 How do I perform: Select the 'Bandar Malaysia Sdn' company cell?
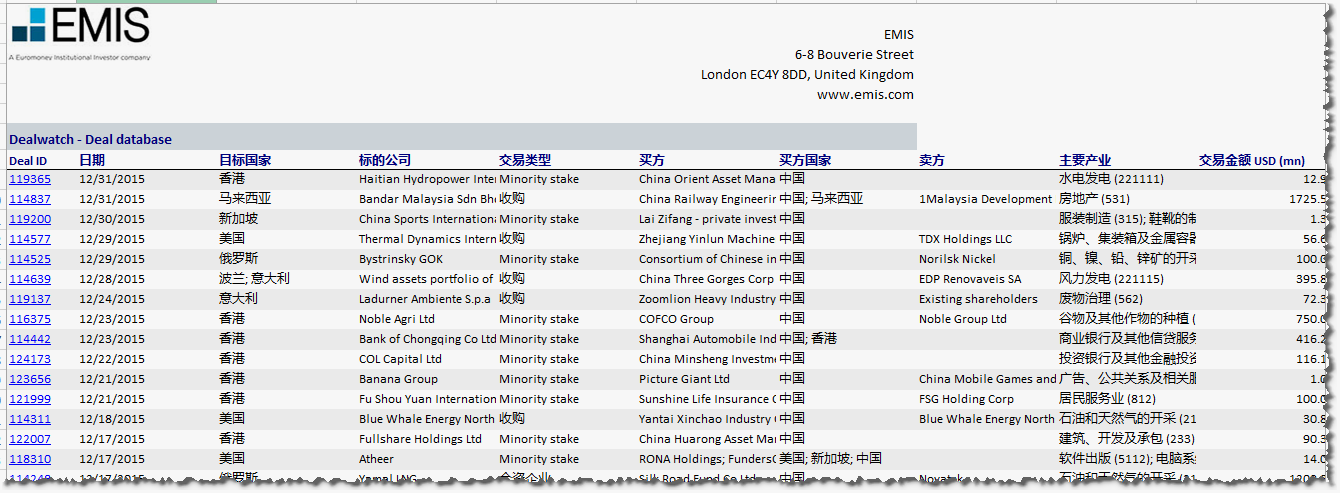click(427, 199)
